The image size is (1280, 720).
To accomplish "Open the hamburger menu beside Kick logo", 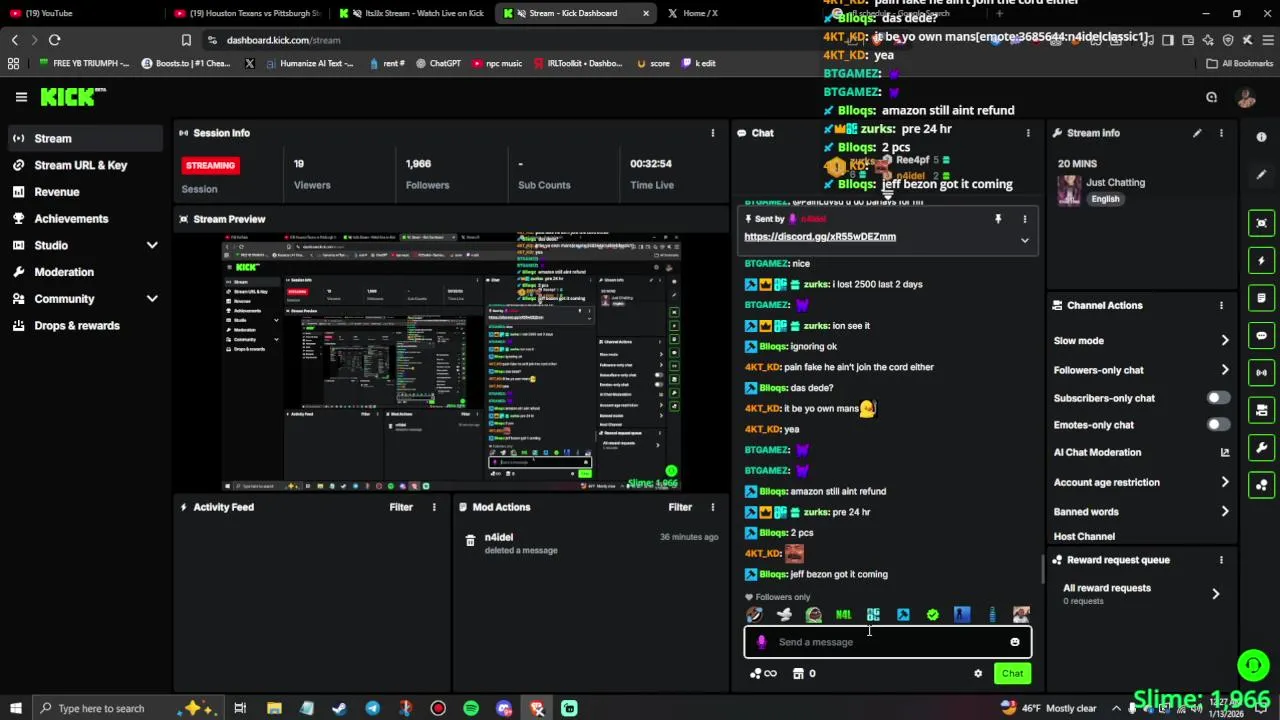I will coord(21,97).
